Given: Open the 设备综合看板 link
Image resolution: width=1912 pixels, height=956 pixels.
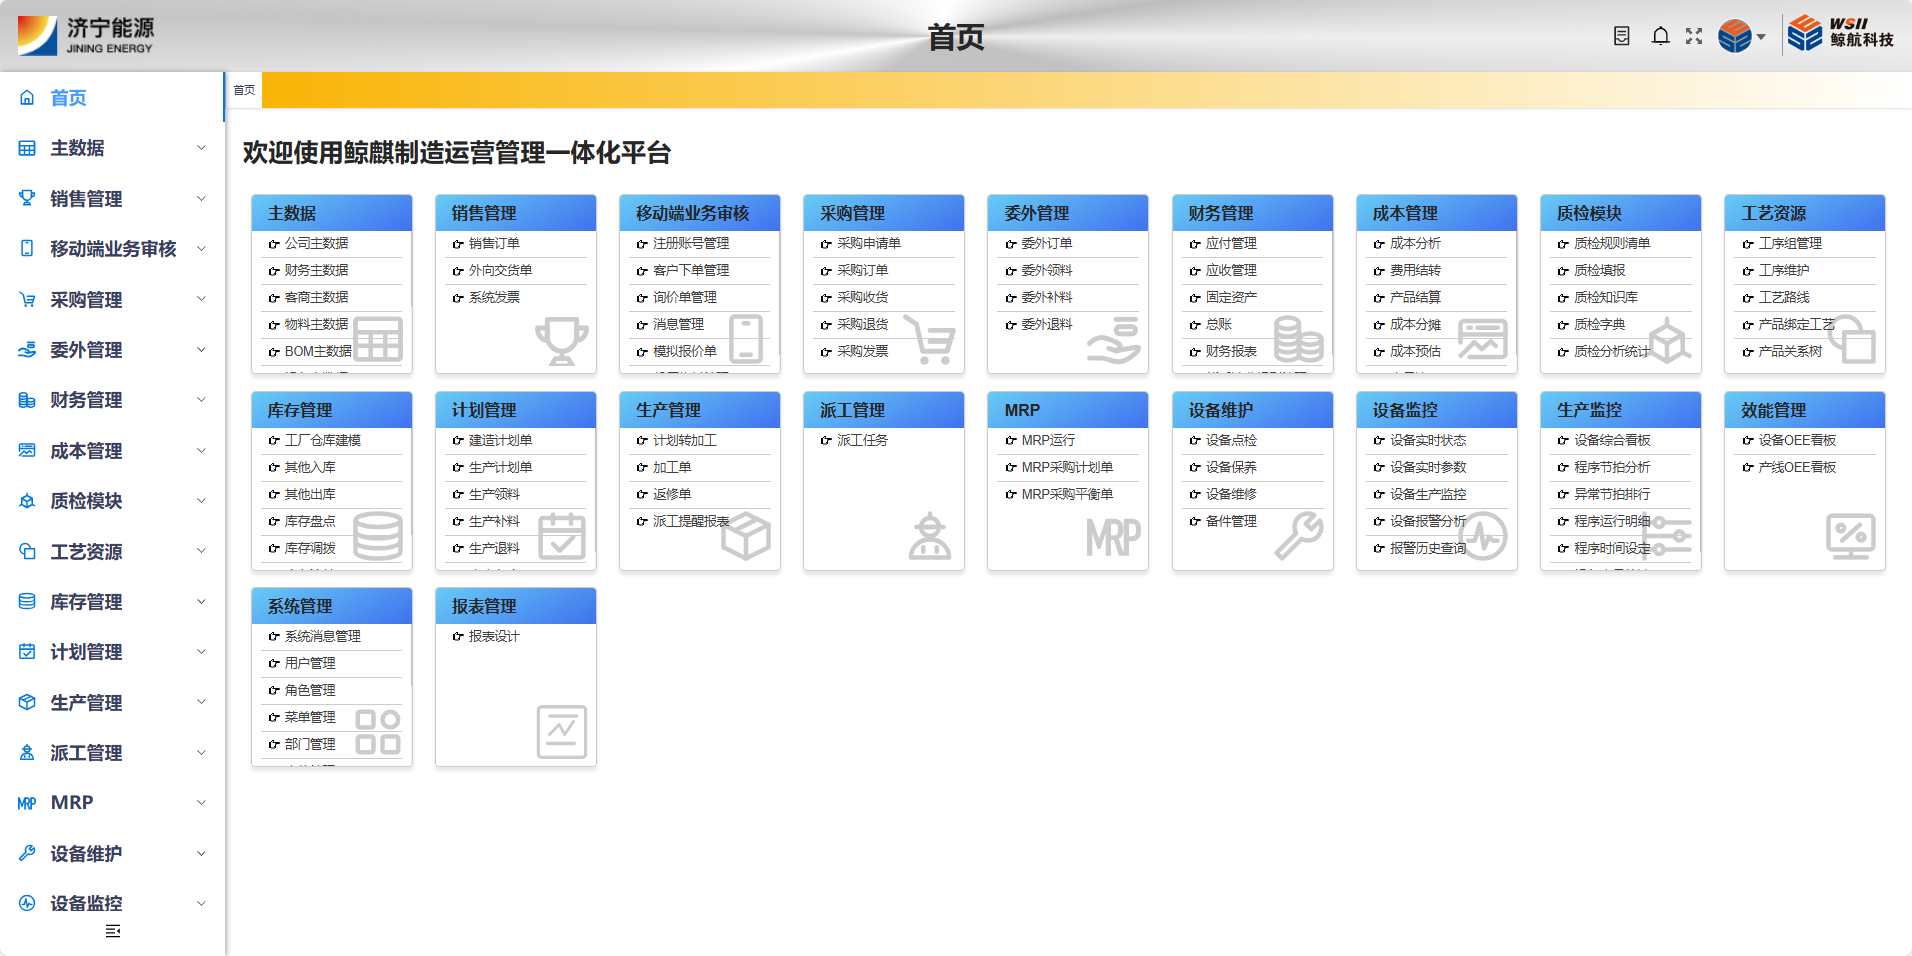Looking at the screenshot, I should [1612, 440].
